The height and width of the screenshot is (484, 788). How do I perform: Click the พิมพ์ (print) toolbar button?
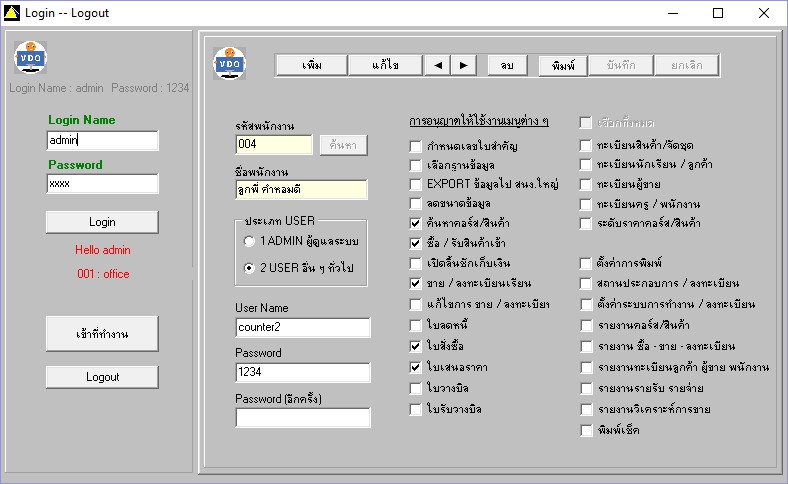[x=563, y=65]
